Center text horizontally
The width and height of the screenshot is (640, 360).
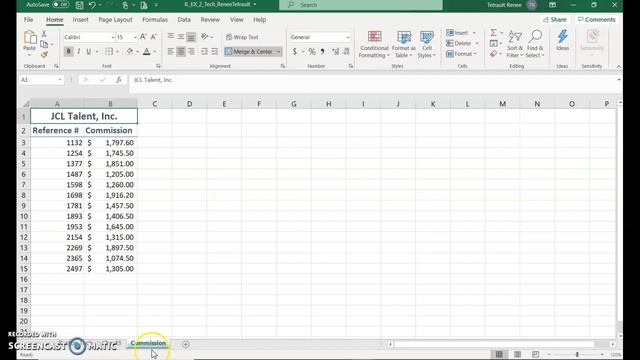181,51
